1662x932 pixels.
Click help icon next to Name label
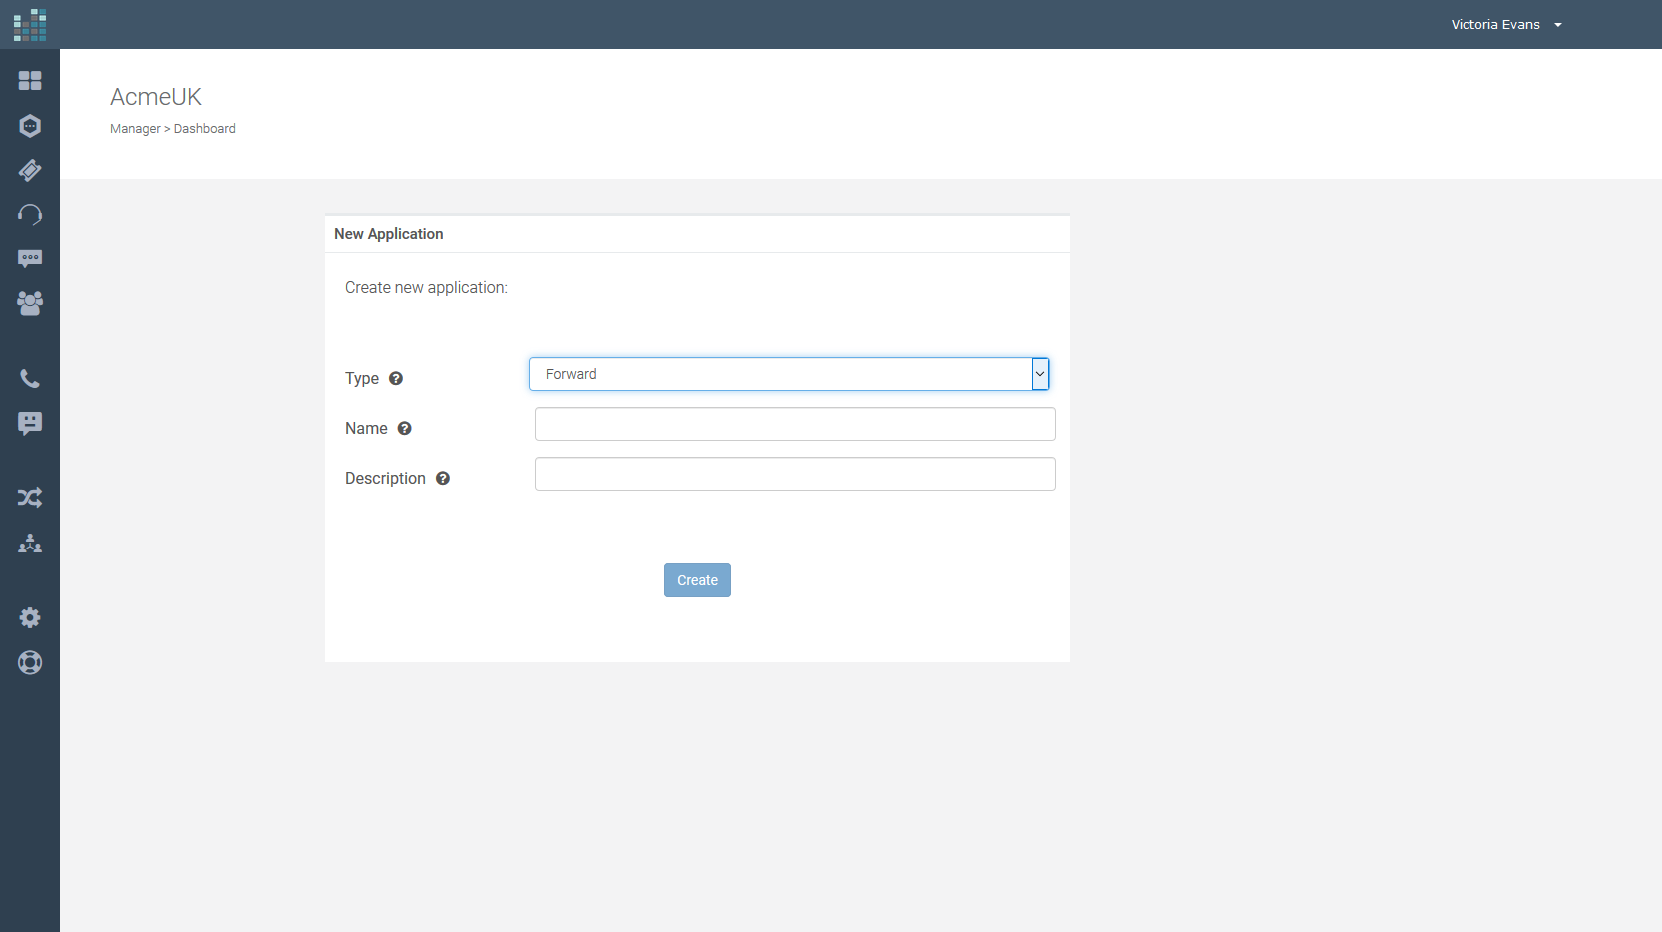(x=405, y=428)
